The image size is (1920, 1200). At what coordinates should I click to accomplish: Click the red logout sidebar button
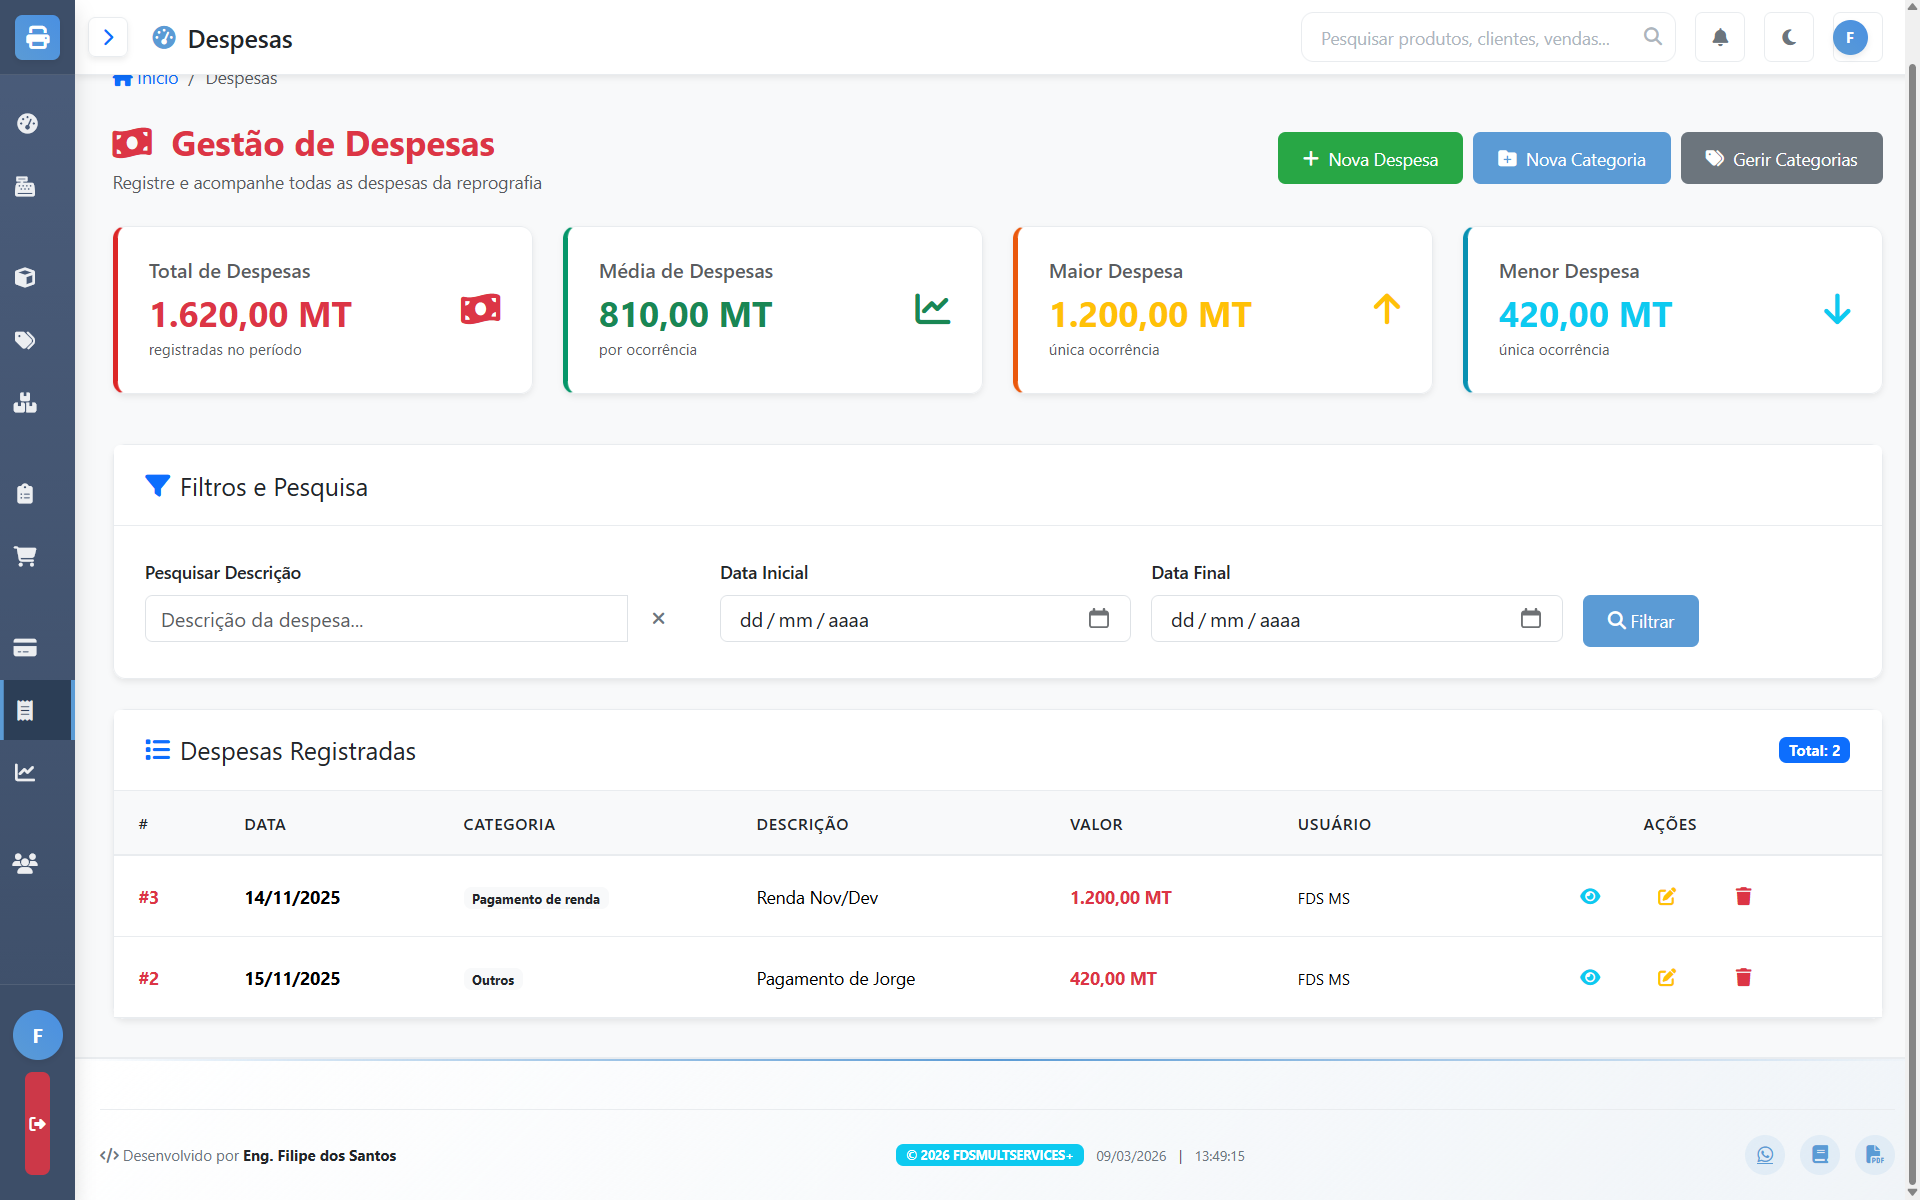coord(37,1123)
